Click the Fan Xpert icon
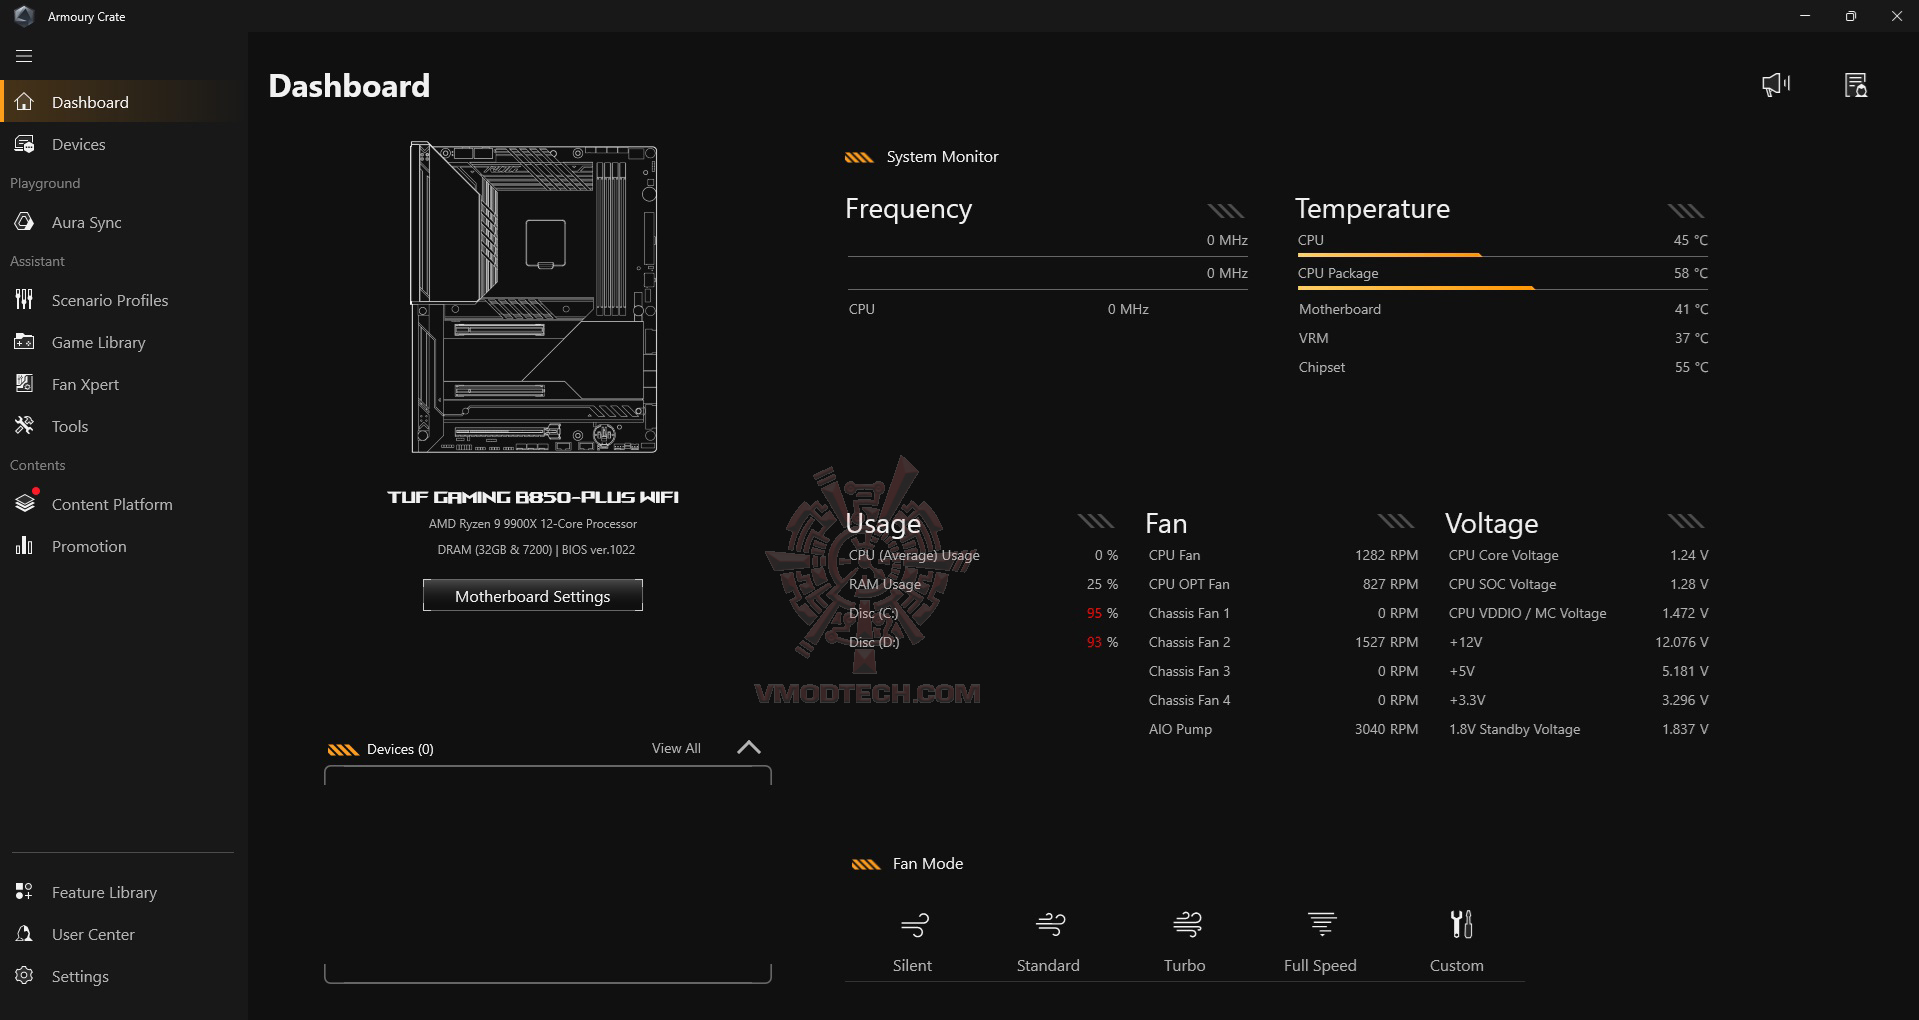The image size is (1919, 1020). [24, 384]
